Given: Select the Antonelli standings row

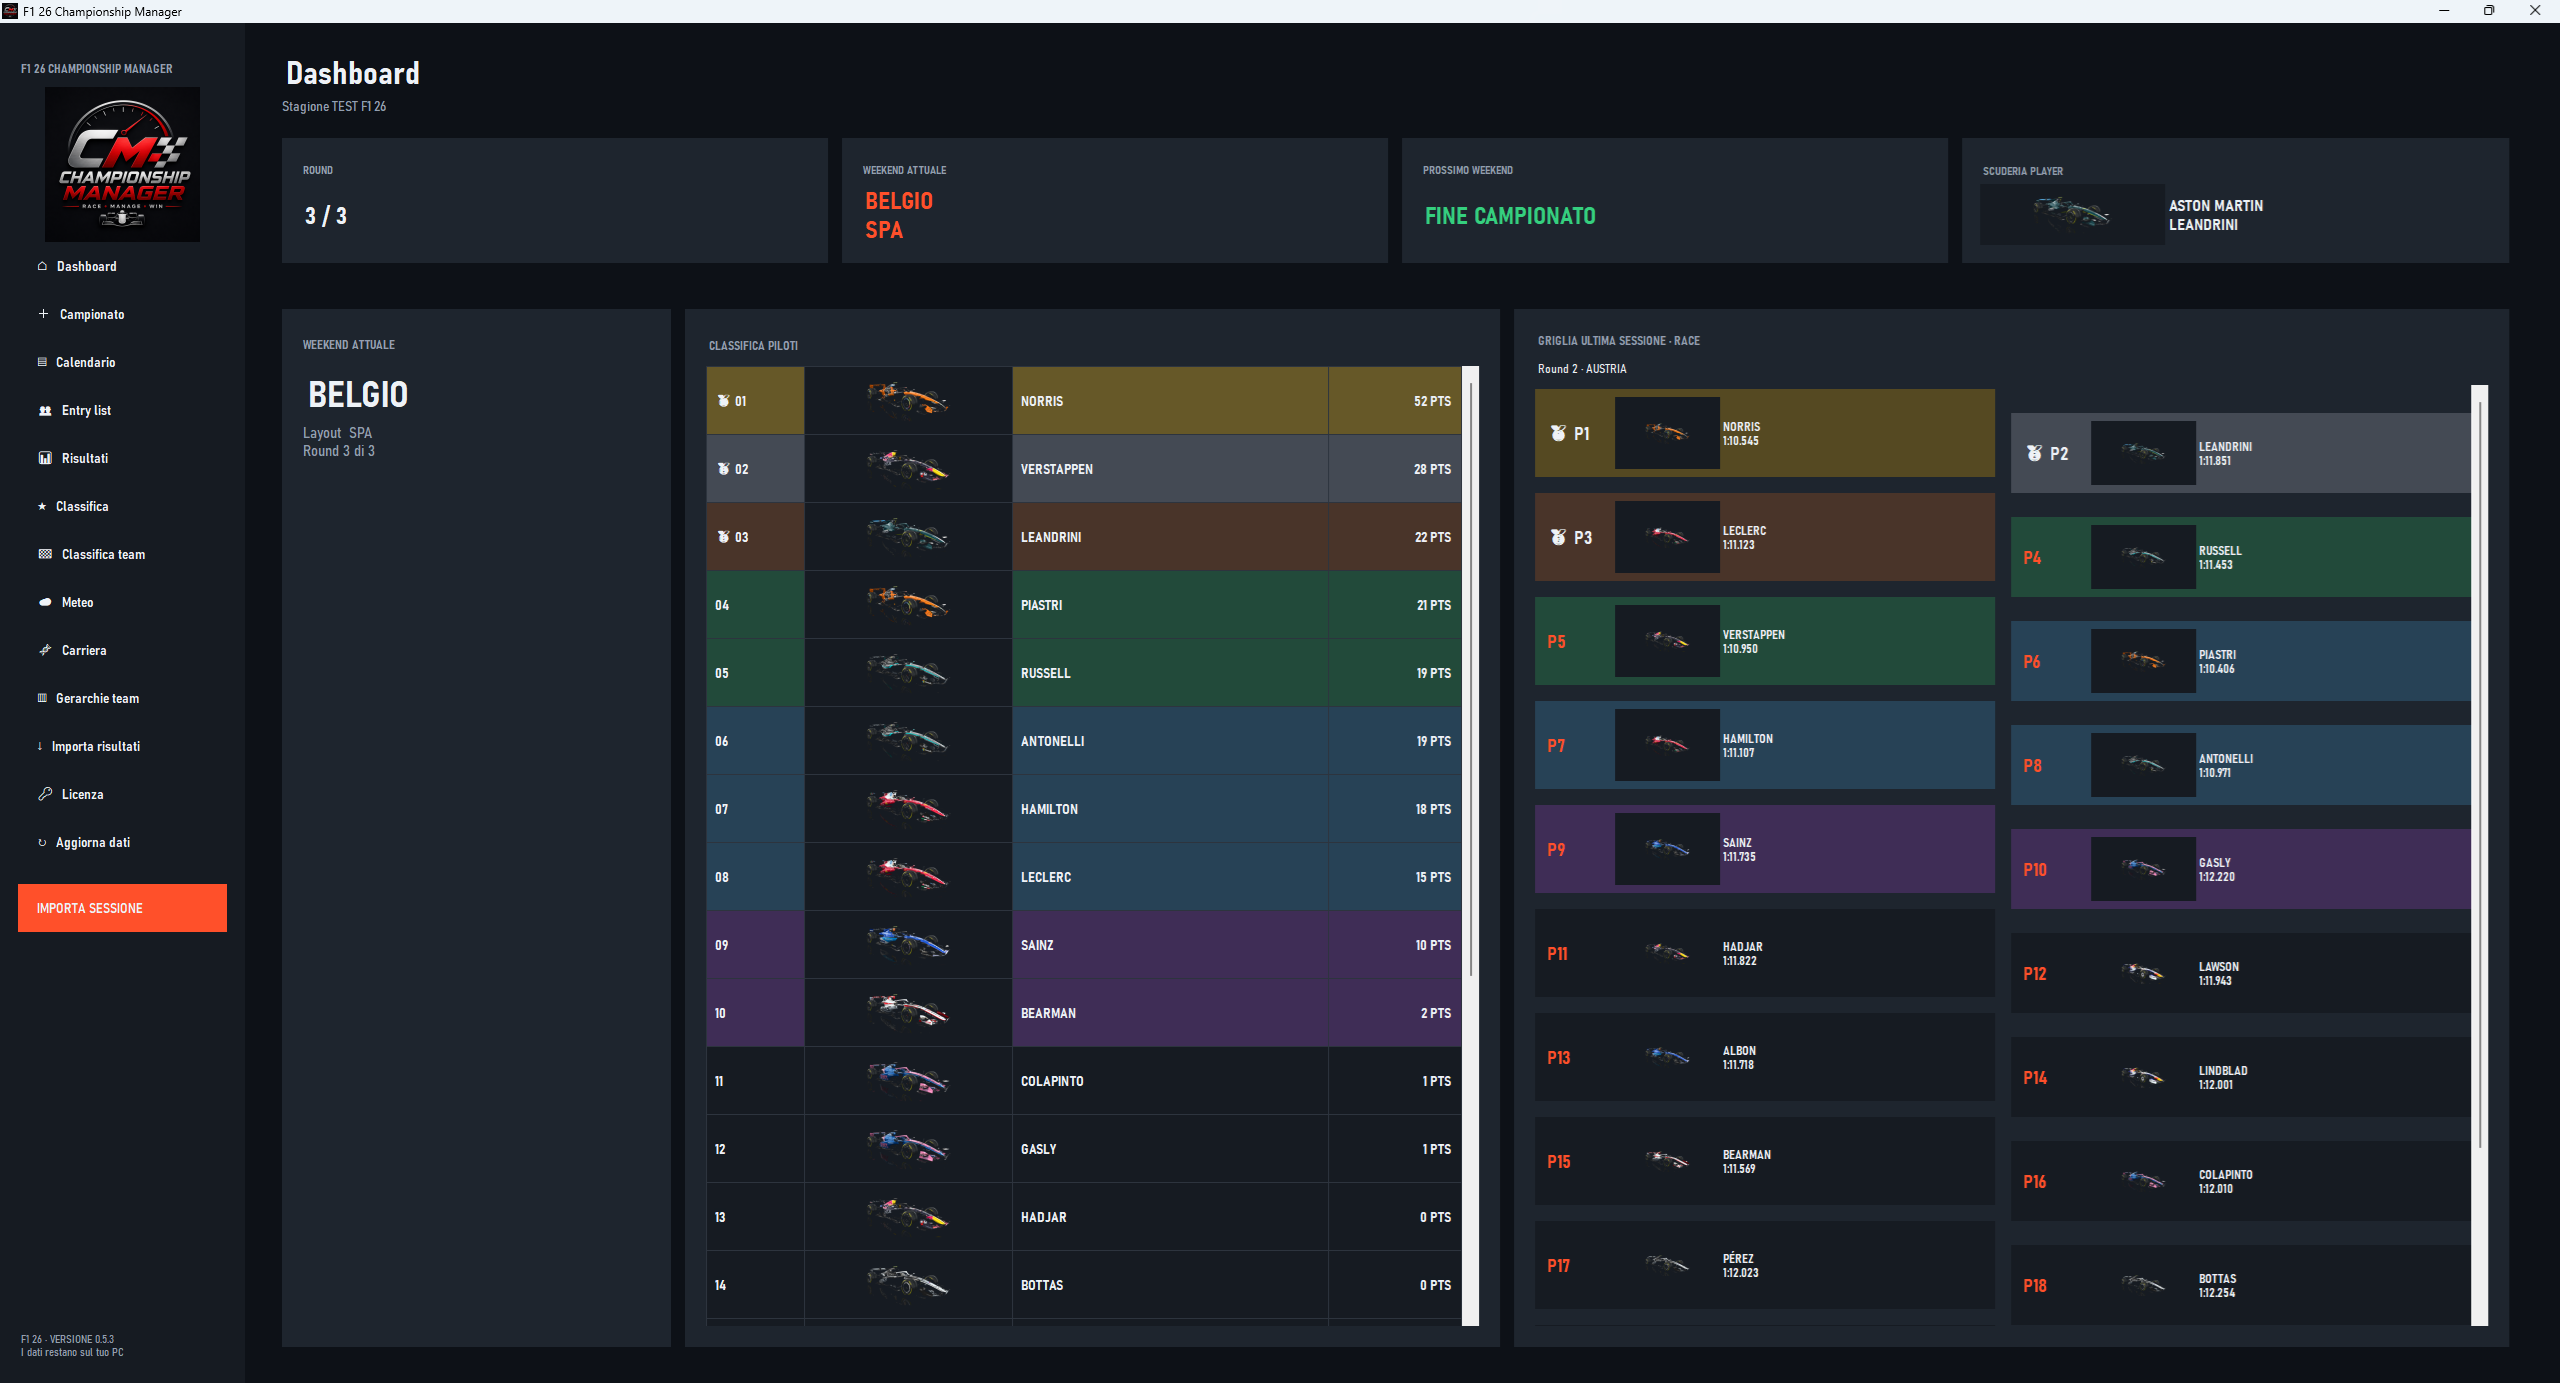Looking at the screenshot, I should [x=1084, y=741].
